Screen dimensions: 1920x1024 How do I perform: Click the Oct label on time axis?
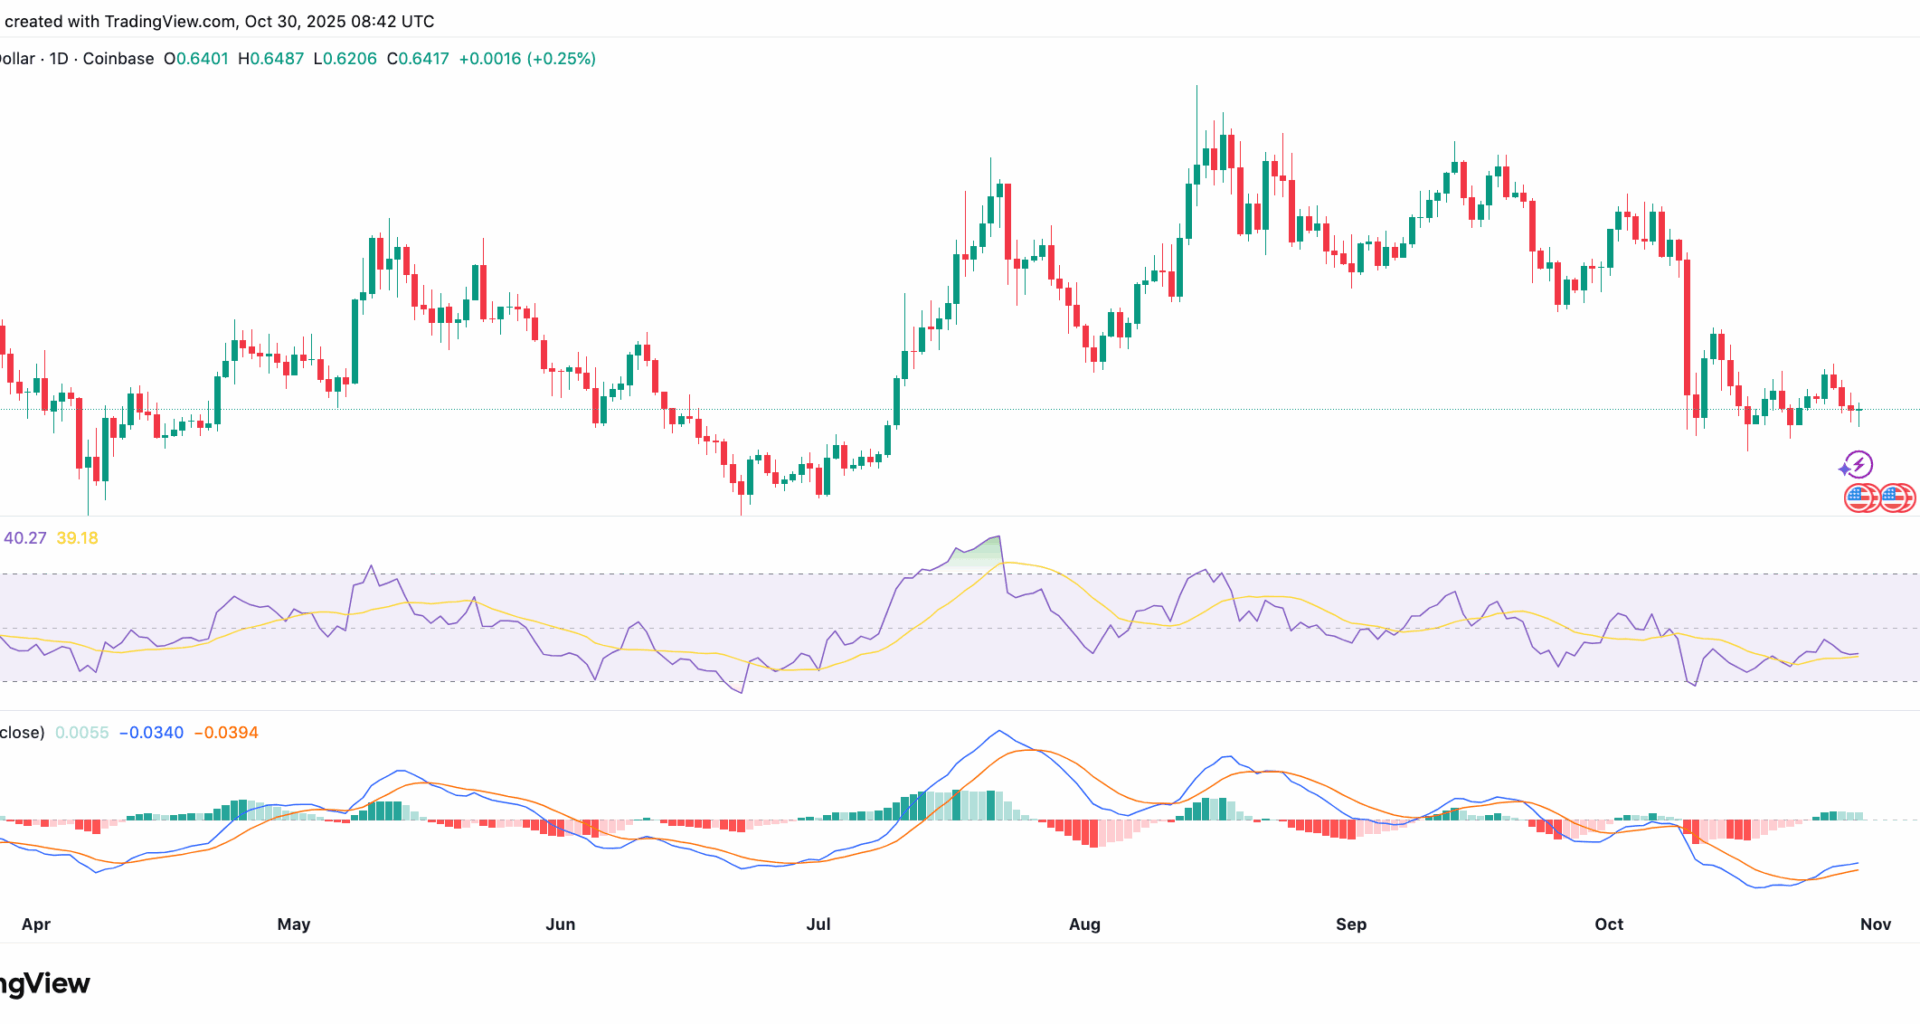tap(1608, 924)
